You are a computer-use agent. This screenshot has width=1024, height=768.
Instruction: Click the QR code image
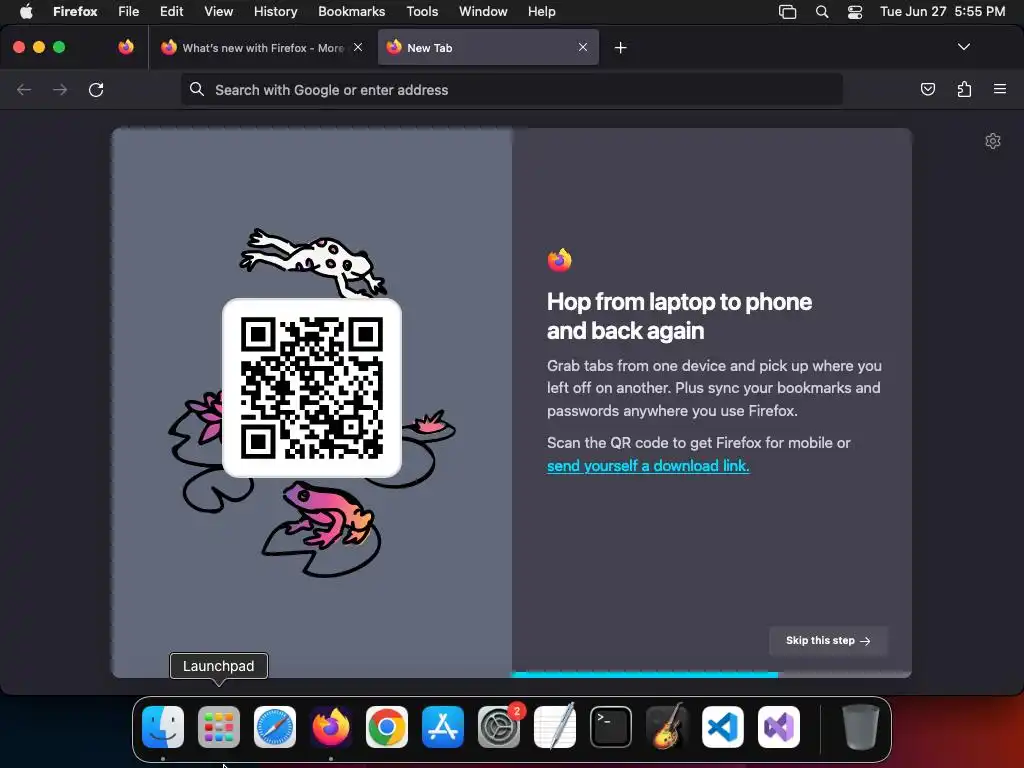(312, 388)
